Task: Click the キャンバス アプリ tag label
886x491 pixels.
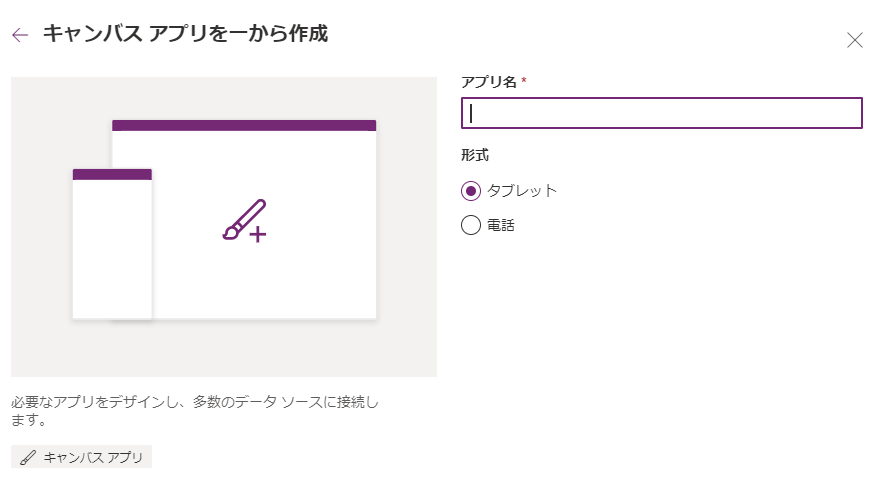Action: (x=92, y=457)
